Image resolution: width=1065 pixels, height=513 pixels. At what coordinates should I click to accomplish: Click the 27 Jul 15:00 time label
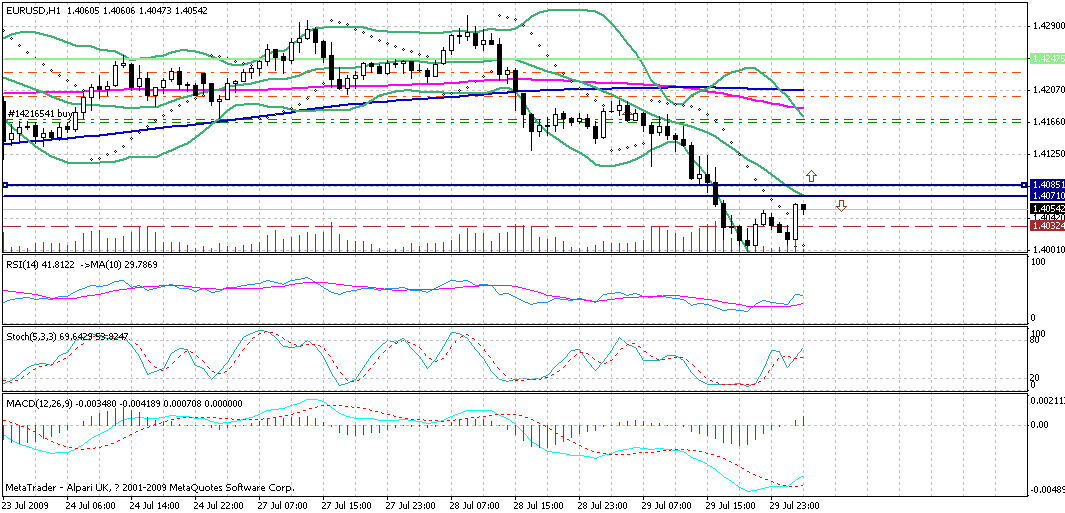pyautogui.click(x=348, y=506)
